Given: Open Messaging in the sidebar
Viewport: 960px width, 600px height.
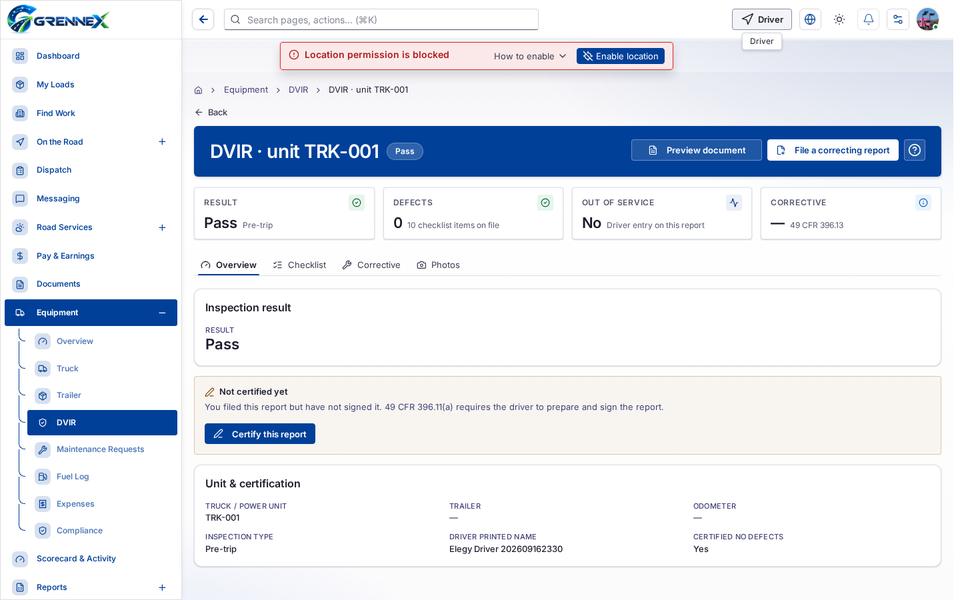Looking at the screenshot, I should coord(91,198).
